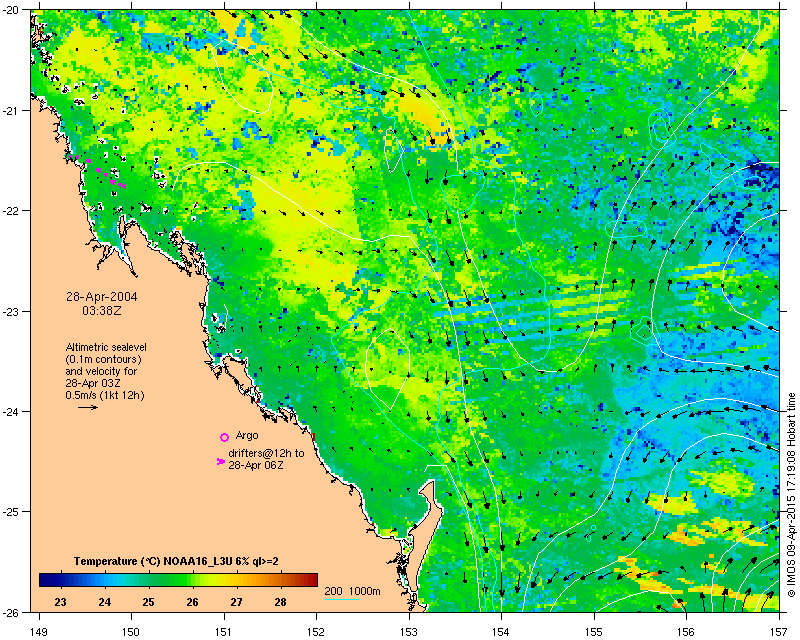Click the longitude axis label 153
Image resolution: width=800 pixels, height=640 pixels.
409,632
